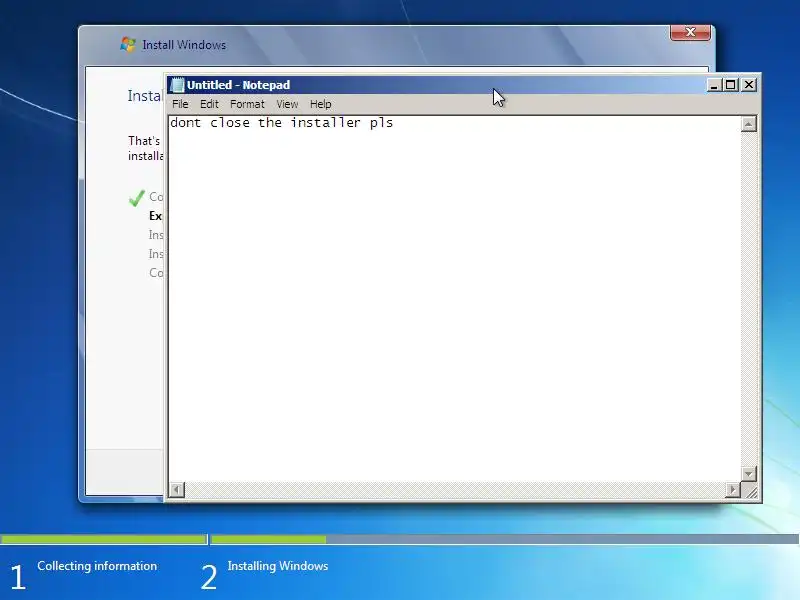The height and width of the screenshot is (600, 800).
Task: Click the Notepad icon in title bar
Action: pos(177,85)
